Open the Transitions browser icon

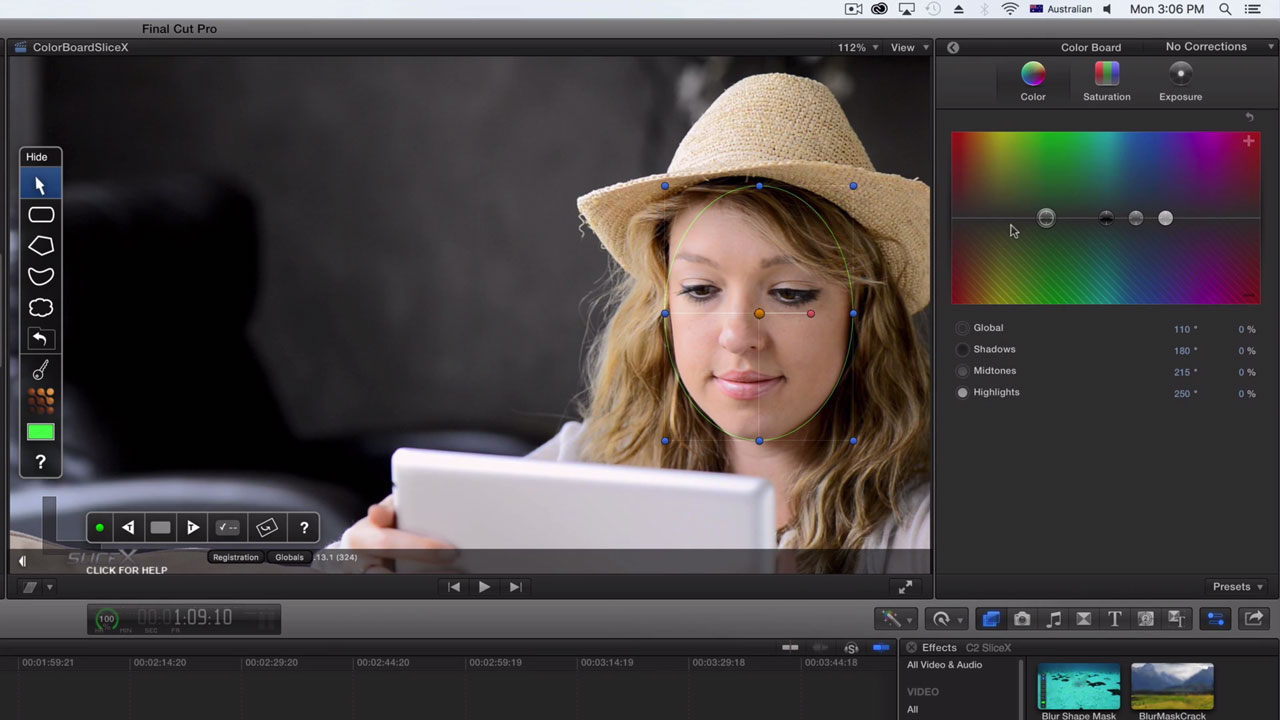click(1083, 619)
